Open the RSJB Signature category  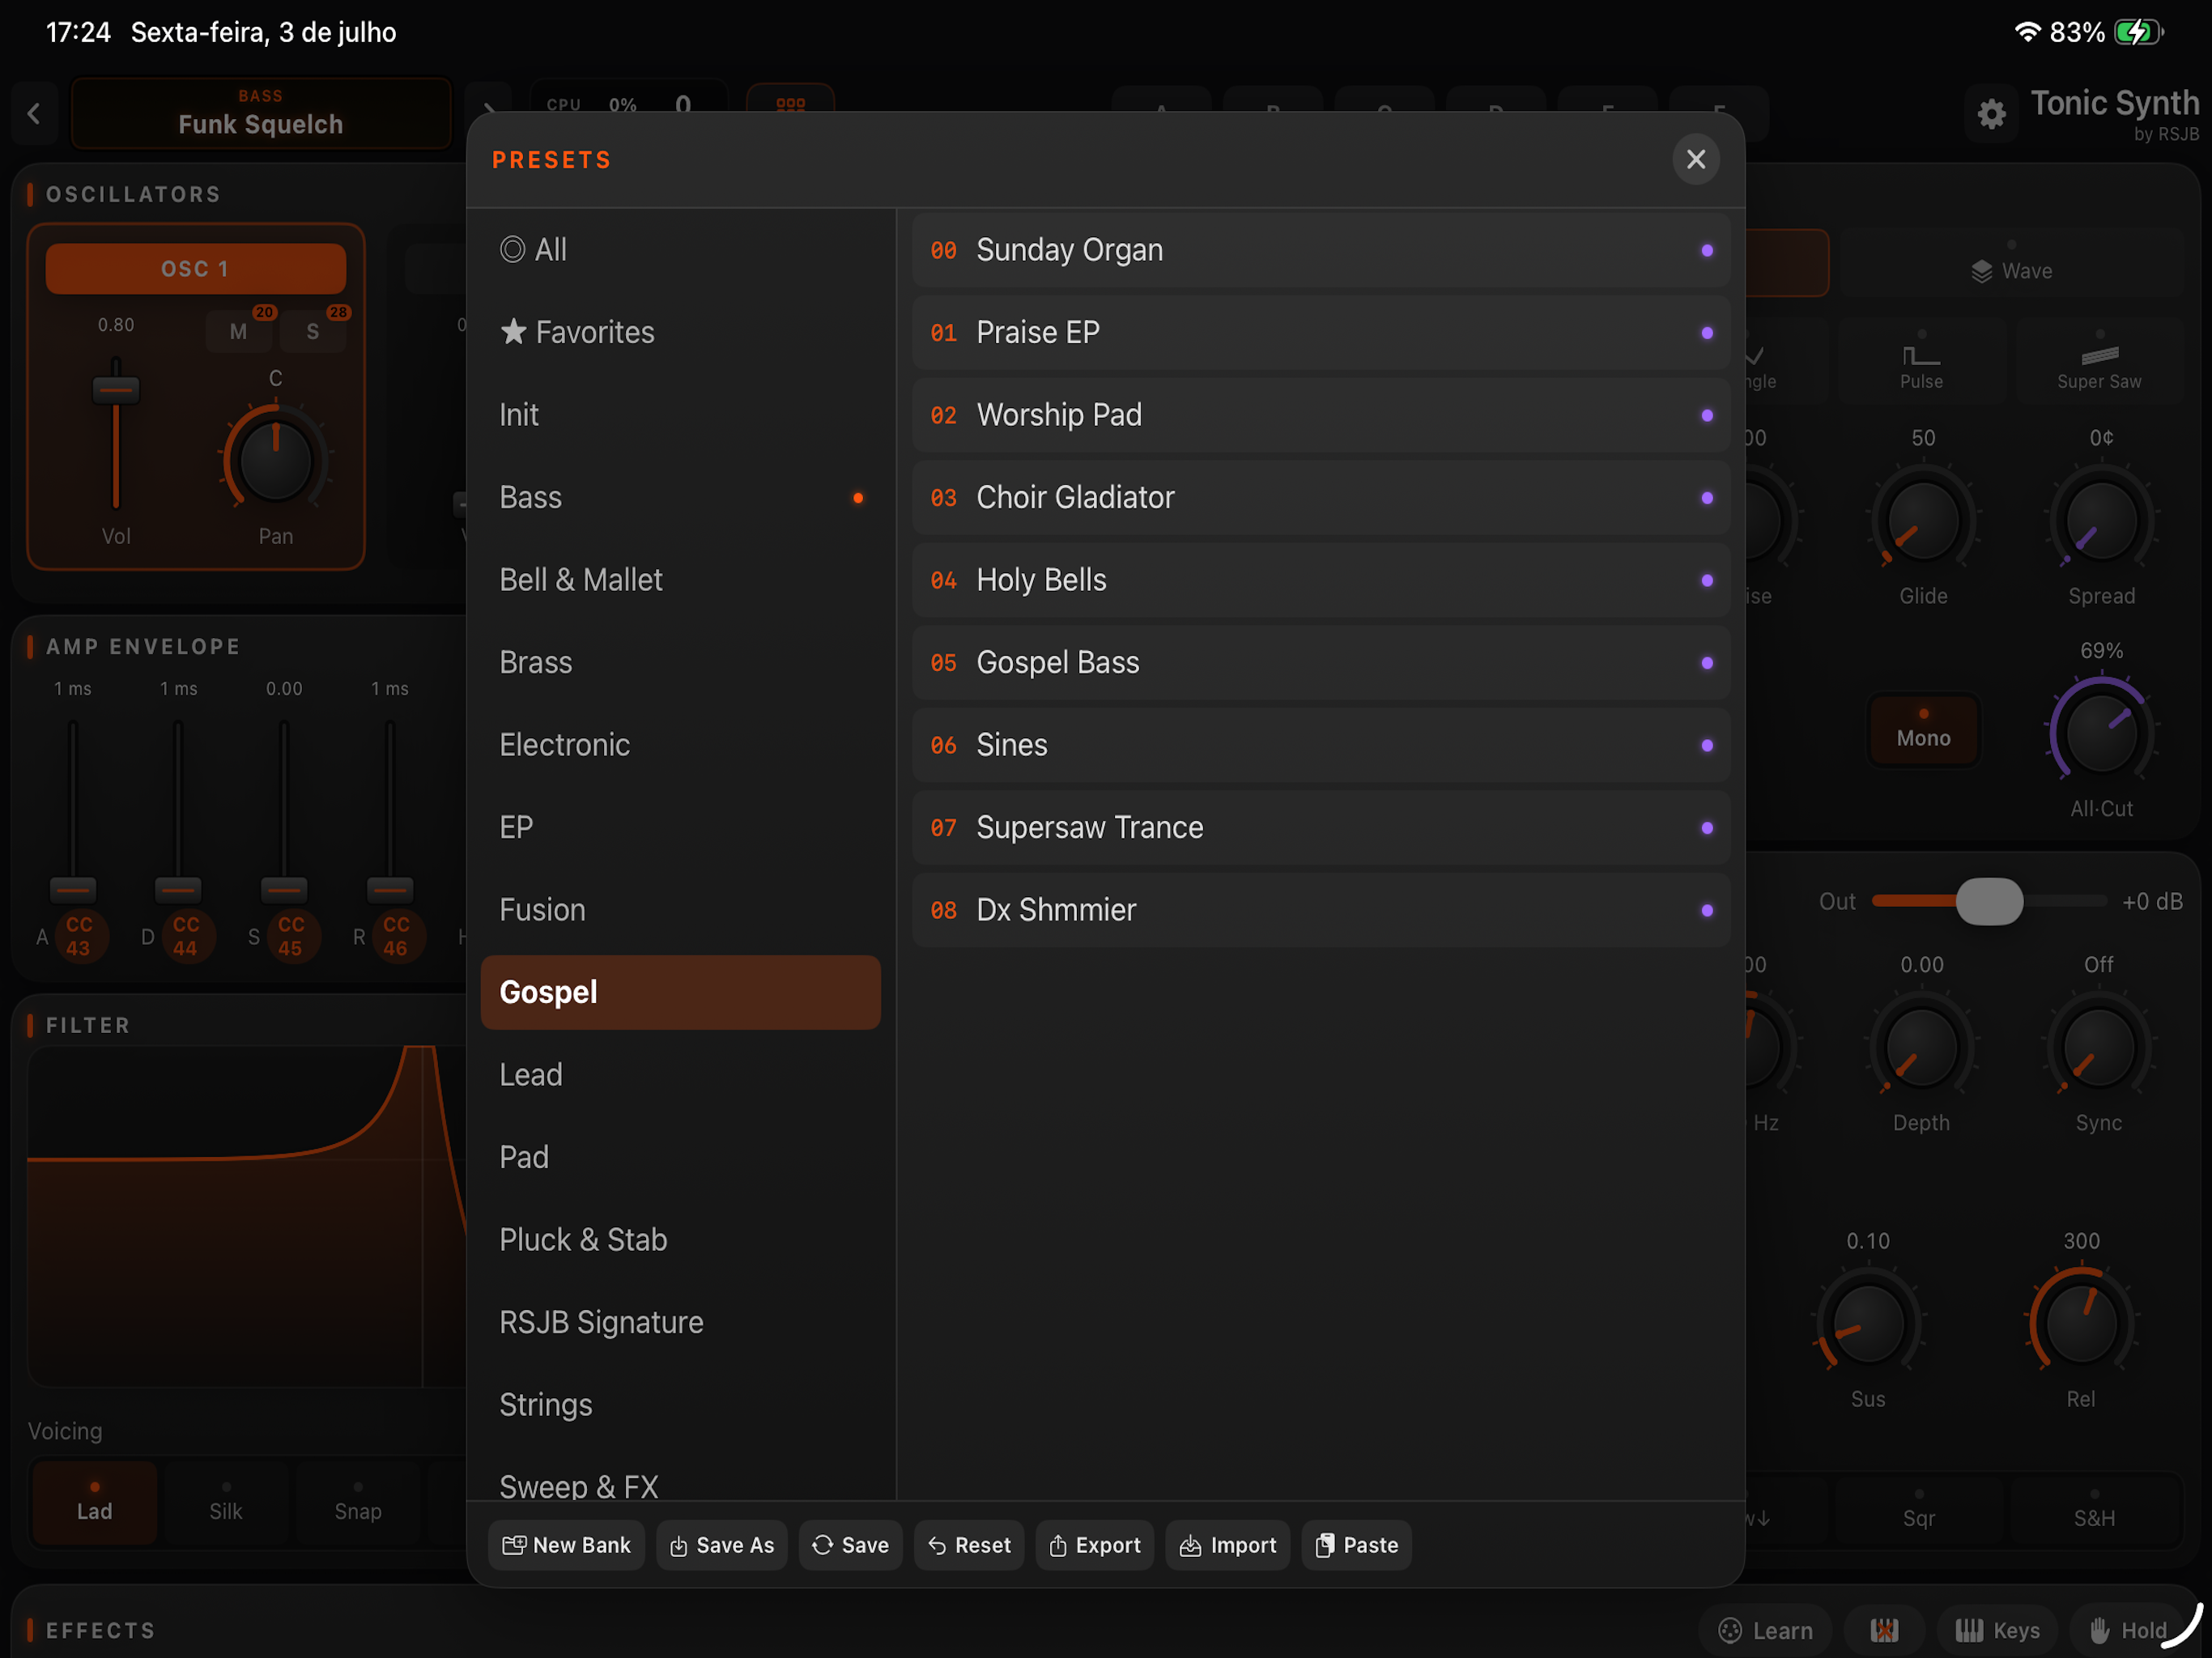coord(680,1322)
